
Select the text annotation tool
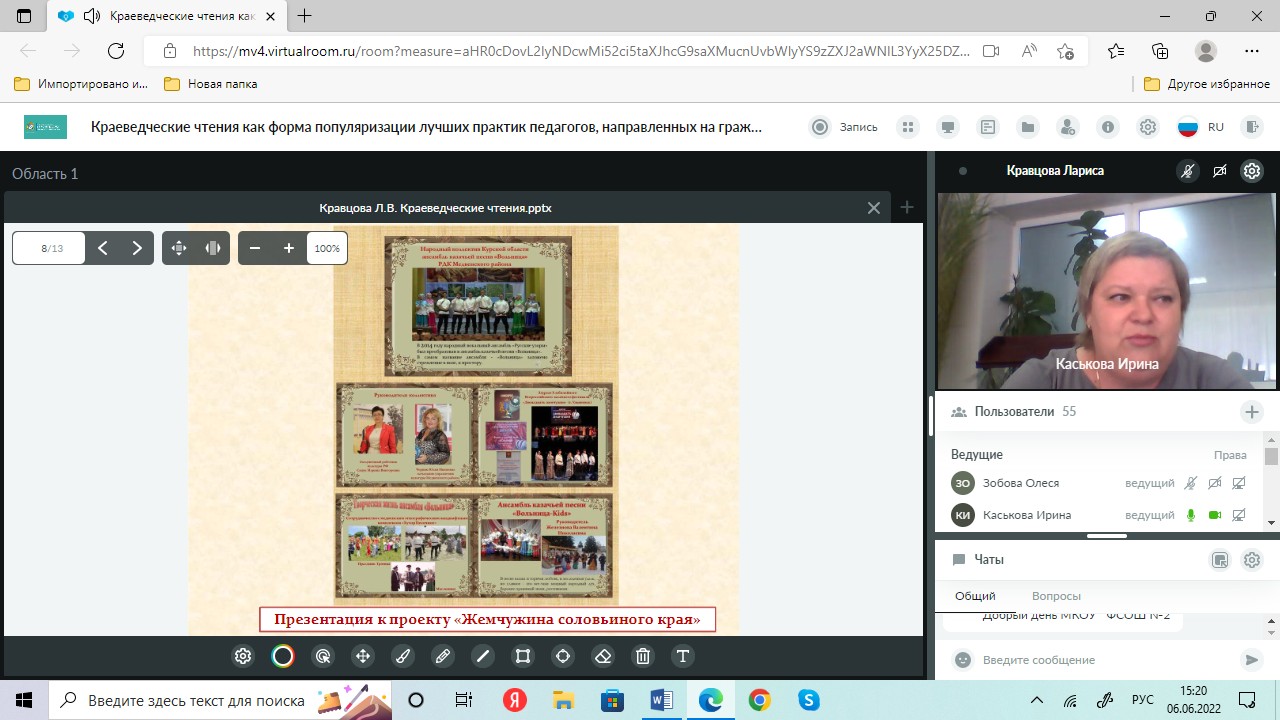click(x=683, y=656)
